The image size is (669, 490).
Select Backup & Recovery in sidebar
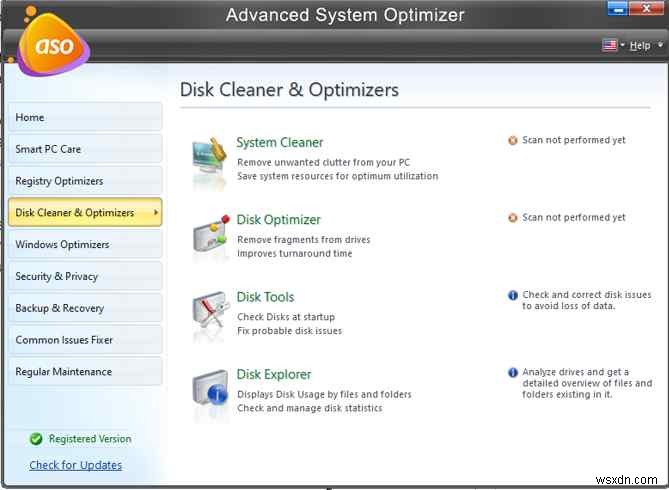(85, 308)
